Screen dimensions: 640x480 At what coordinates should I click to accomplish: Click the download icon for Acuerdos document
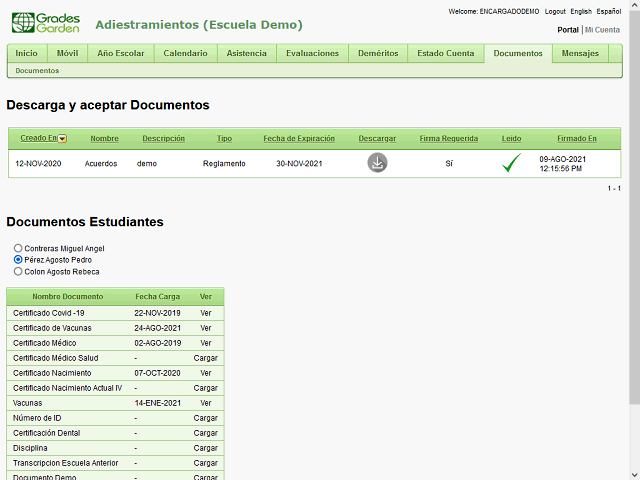click(x=377, y=163)
